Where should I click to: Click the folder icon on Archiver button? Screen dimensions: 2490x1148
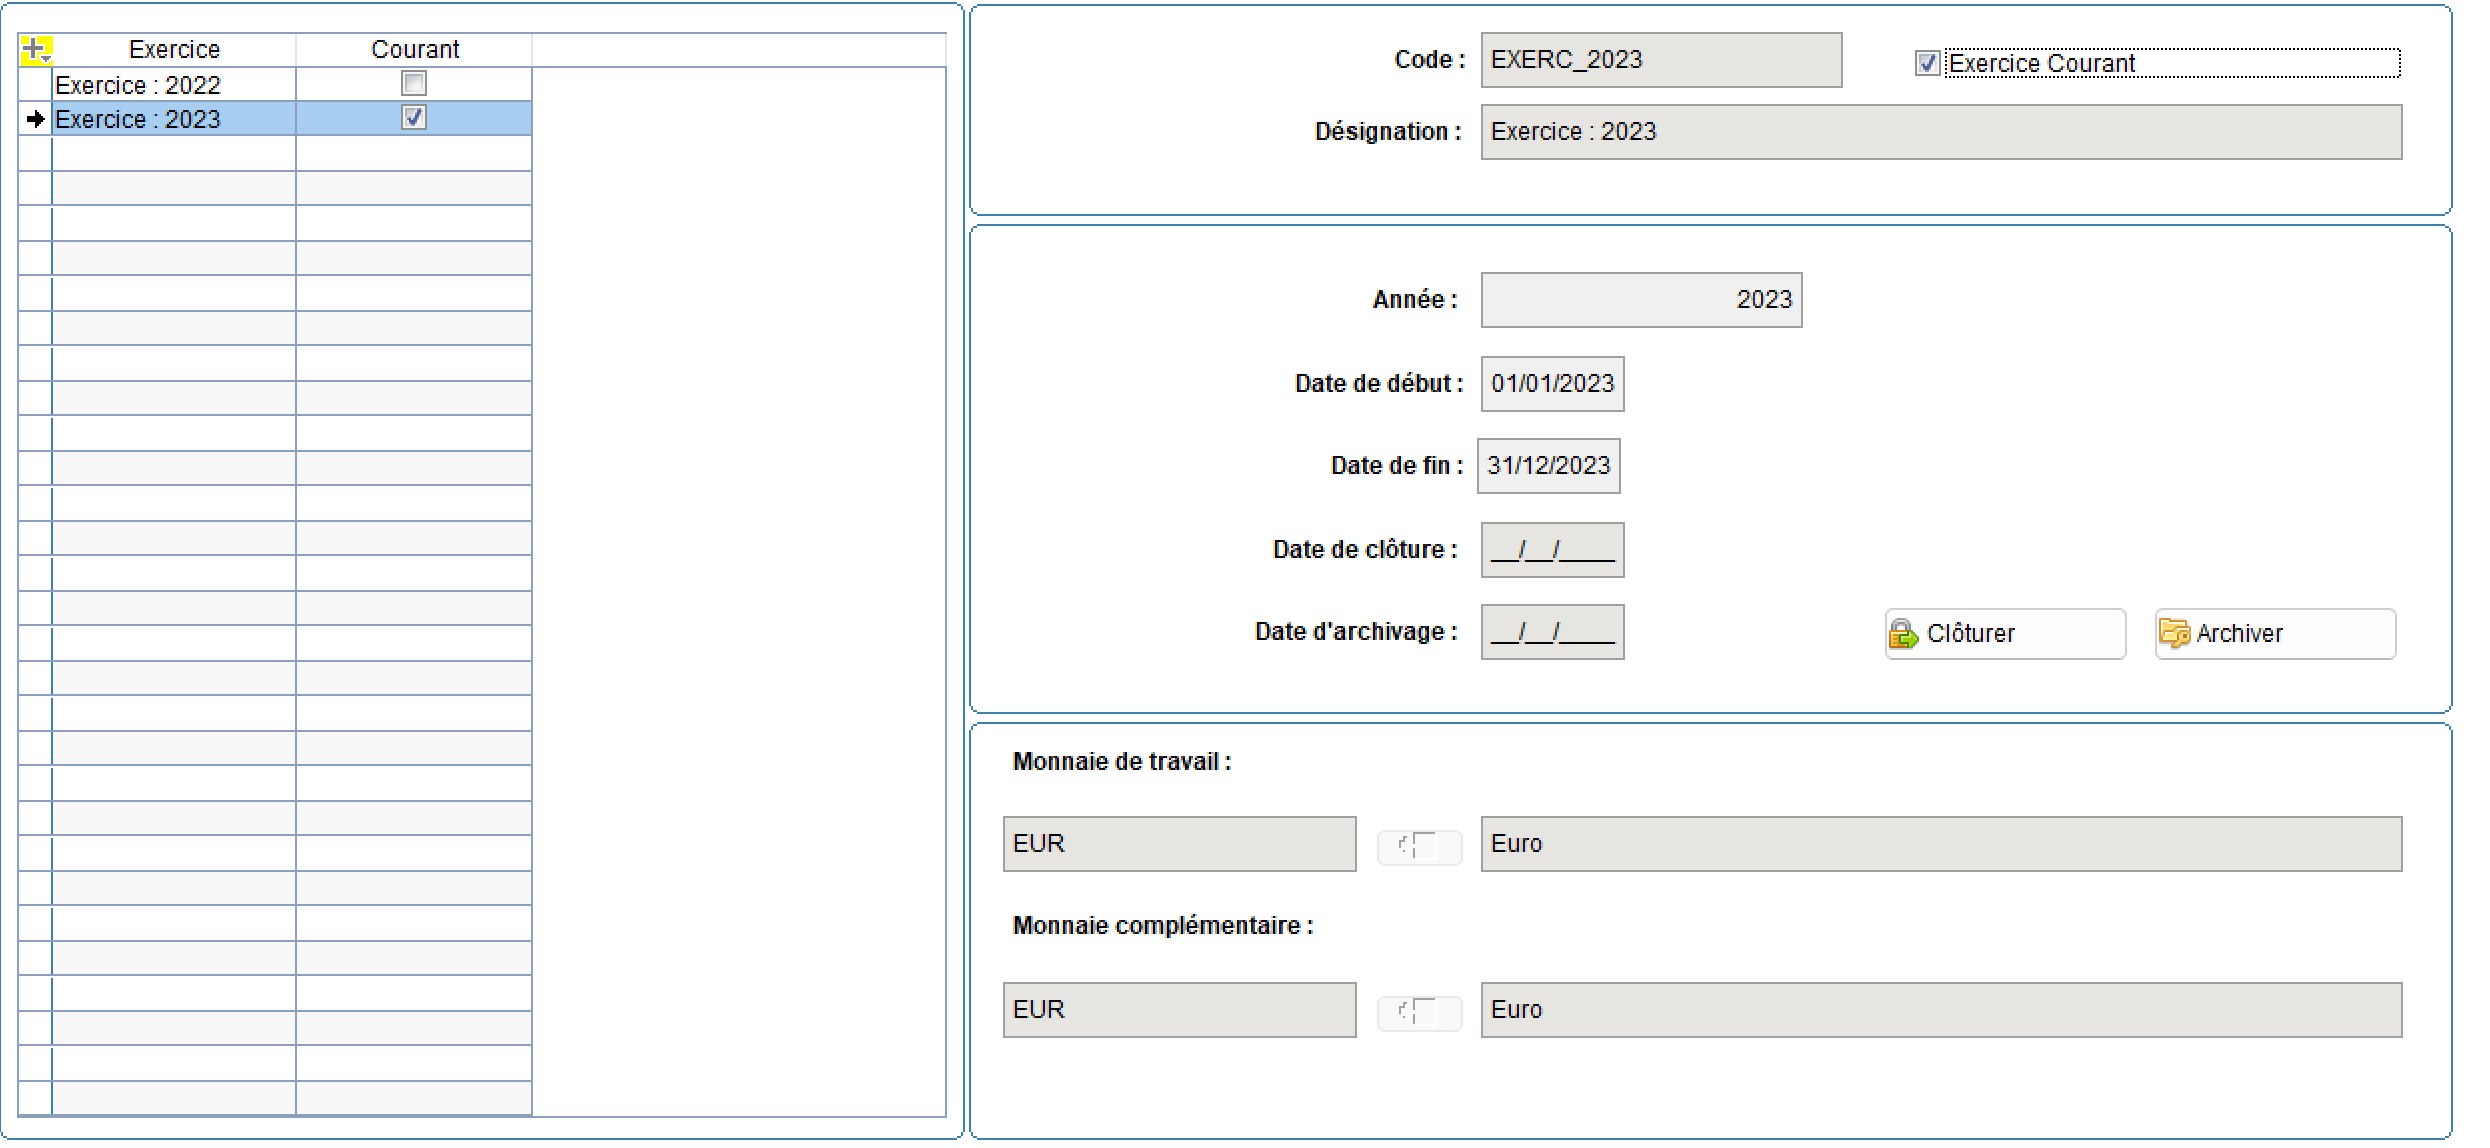[x=2174, y=633]
